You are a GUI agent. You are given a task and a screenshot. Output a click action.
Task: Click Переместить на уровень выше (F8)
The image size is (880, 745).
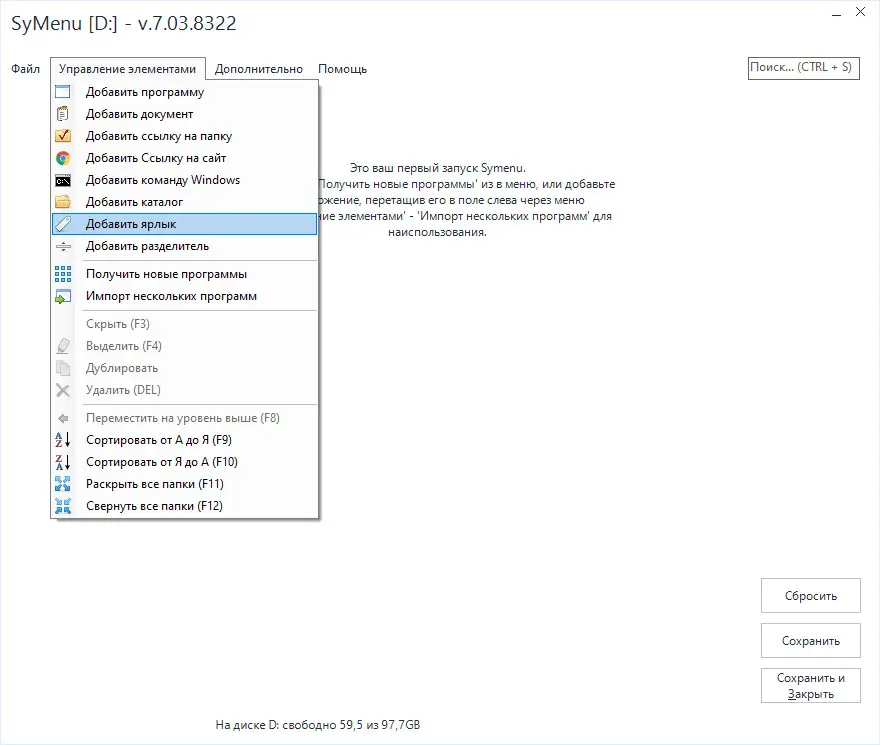(185, 418)
